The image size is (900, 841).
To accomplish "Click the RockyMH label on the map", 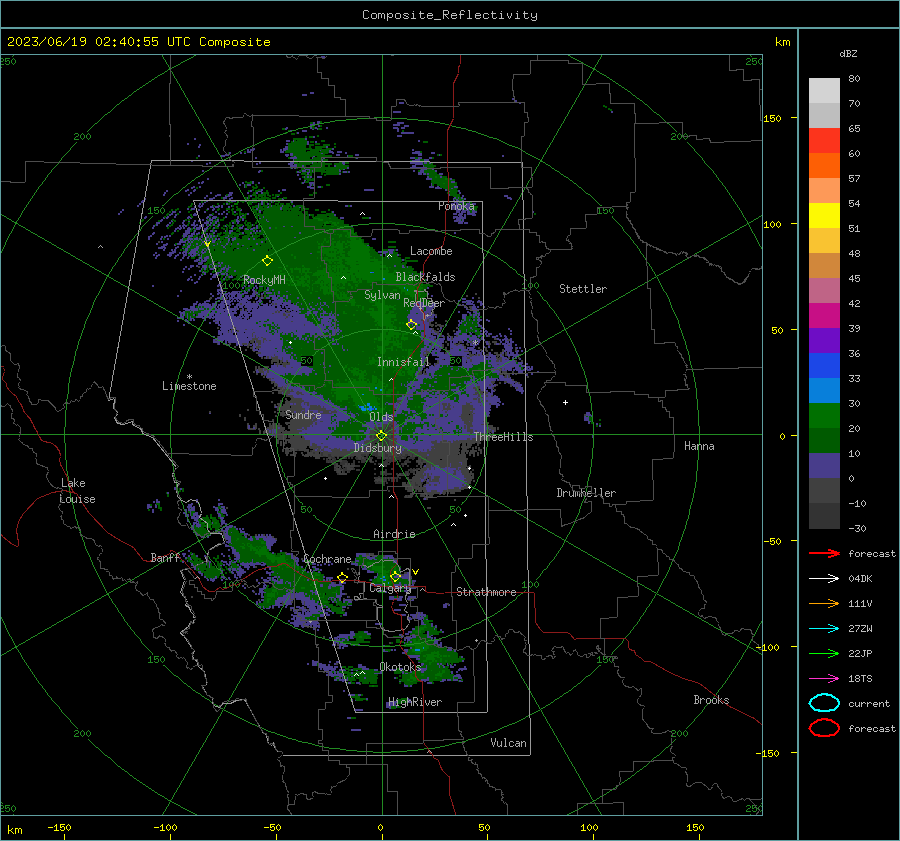I will pyautogui.click(x=264, y=280).
